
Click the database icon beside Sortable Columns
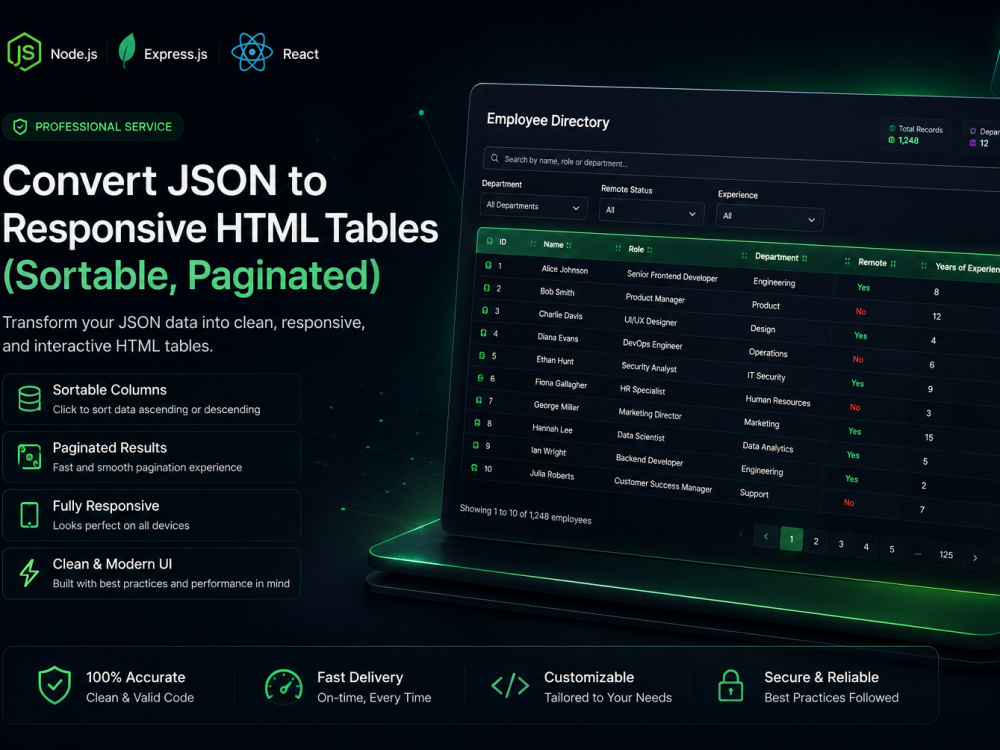(x=29, y=399)
